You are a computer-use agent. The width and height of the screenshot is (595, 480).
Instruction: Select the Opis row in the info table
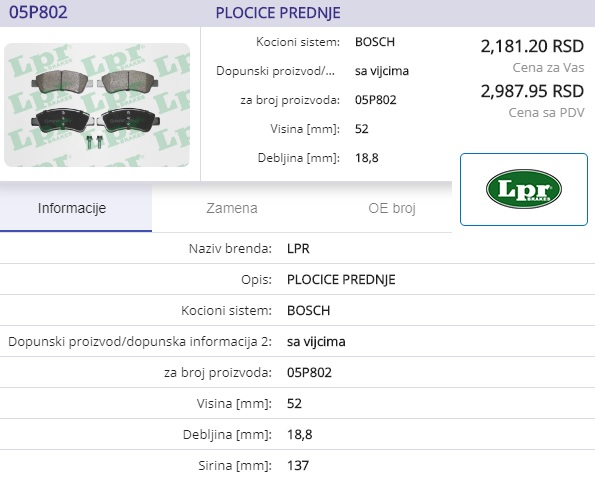point(298,280)
